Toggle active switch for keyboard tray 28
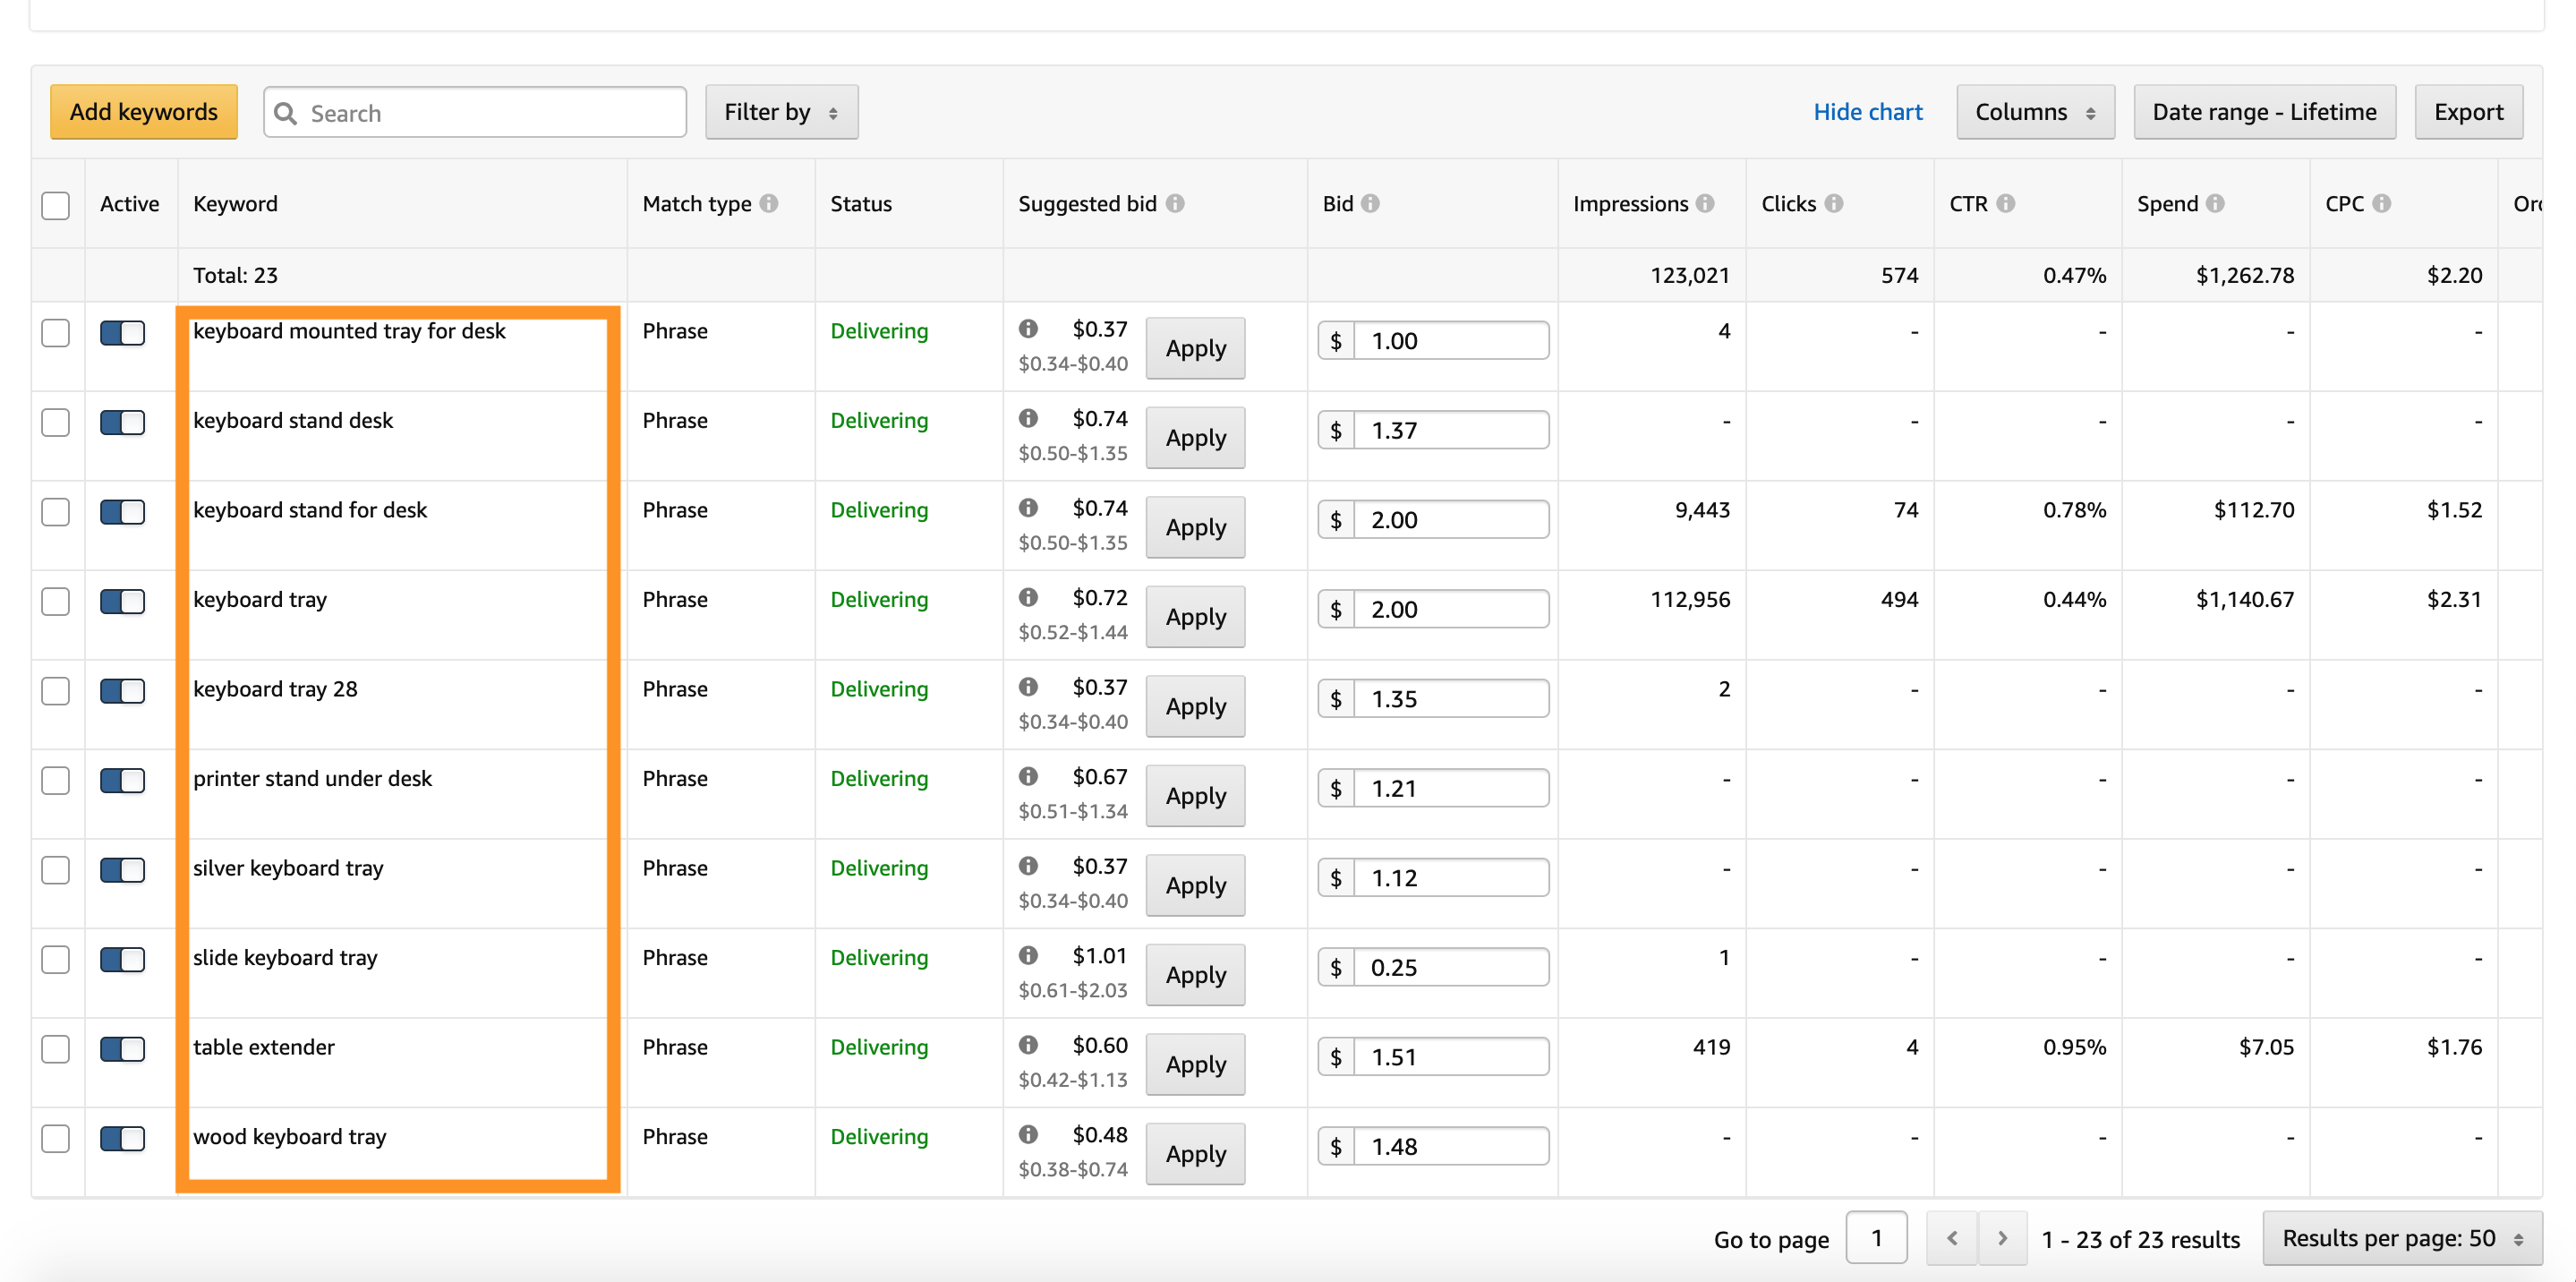The image size is (2576, 1282). pyautogui.click(x=123, y=690)
